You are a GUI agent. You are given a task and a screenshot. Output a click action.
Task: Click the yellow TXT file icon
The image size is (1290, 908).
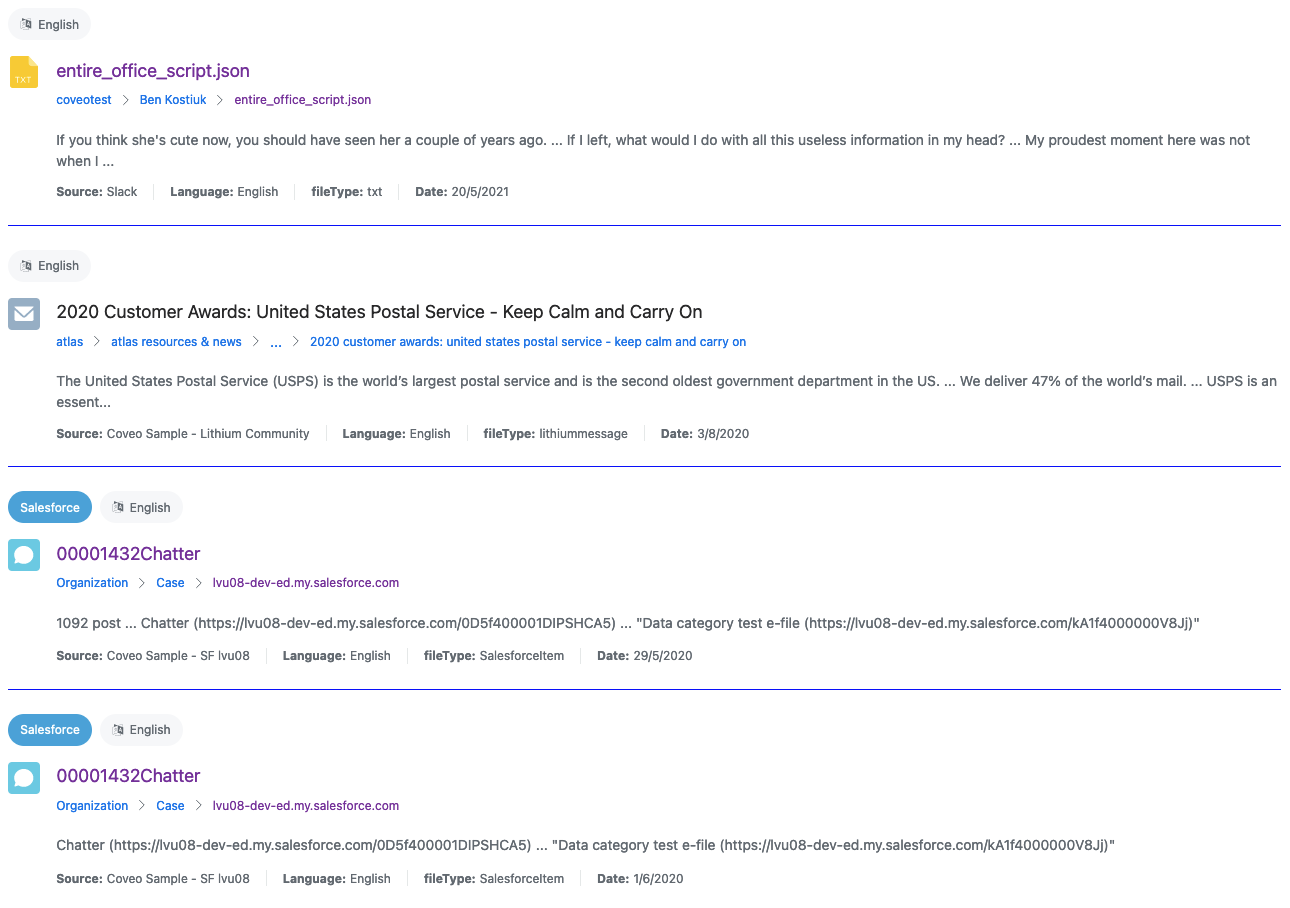click(23, 72)
